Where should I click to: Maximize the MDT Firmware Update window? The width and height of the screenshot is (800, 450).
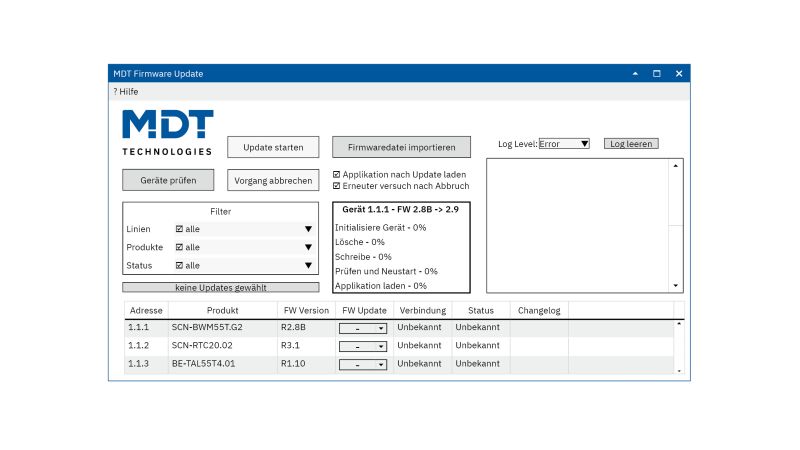[657, 73]
